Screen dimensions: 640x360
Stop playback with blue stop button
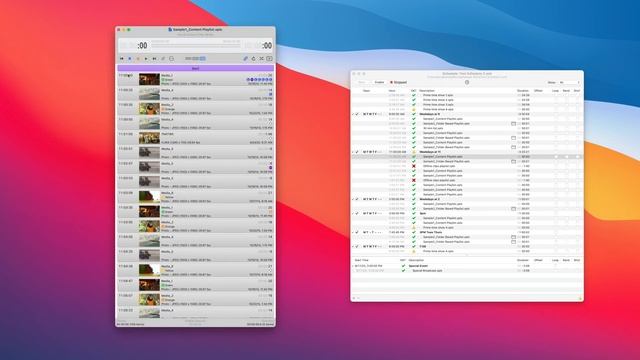[130, 59]
